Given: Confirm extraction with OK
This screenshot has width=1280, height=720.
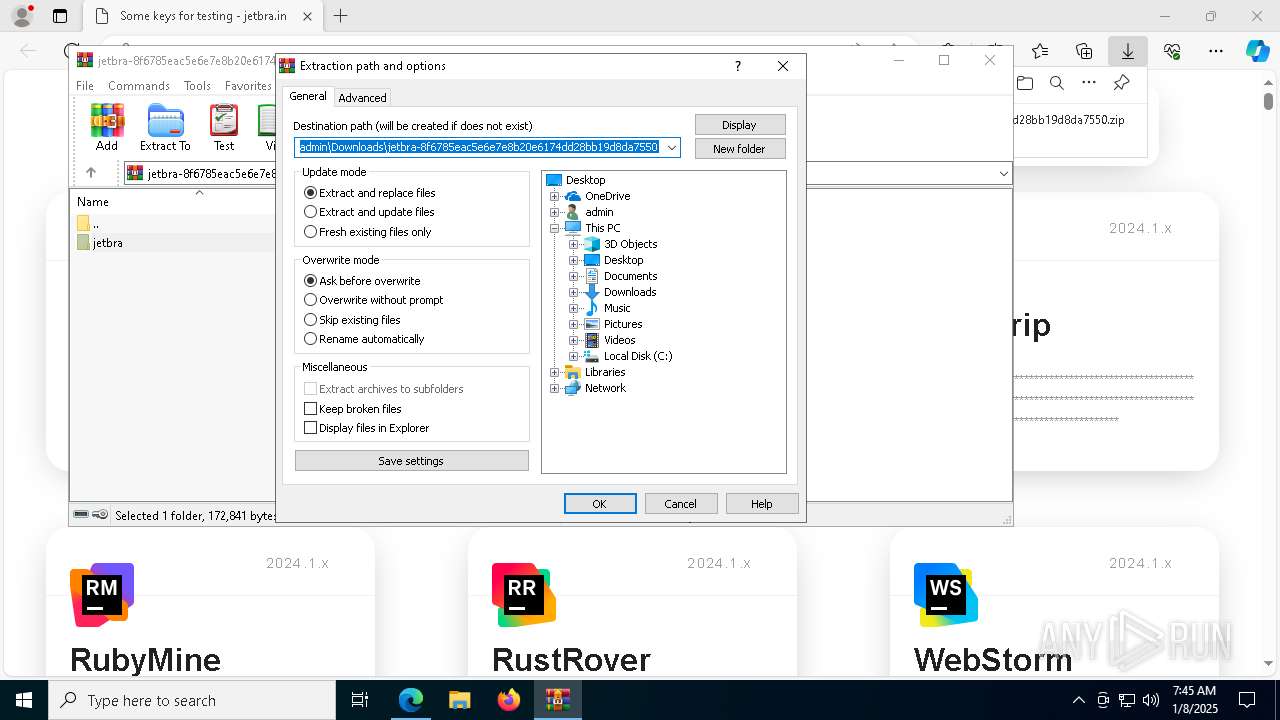Looking at the screenshot, I should [600, 504].
